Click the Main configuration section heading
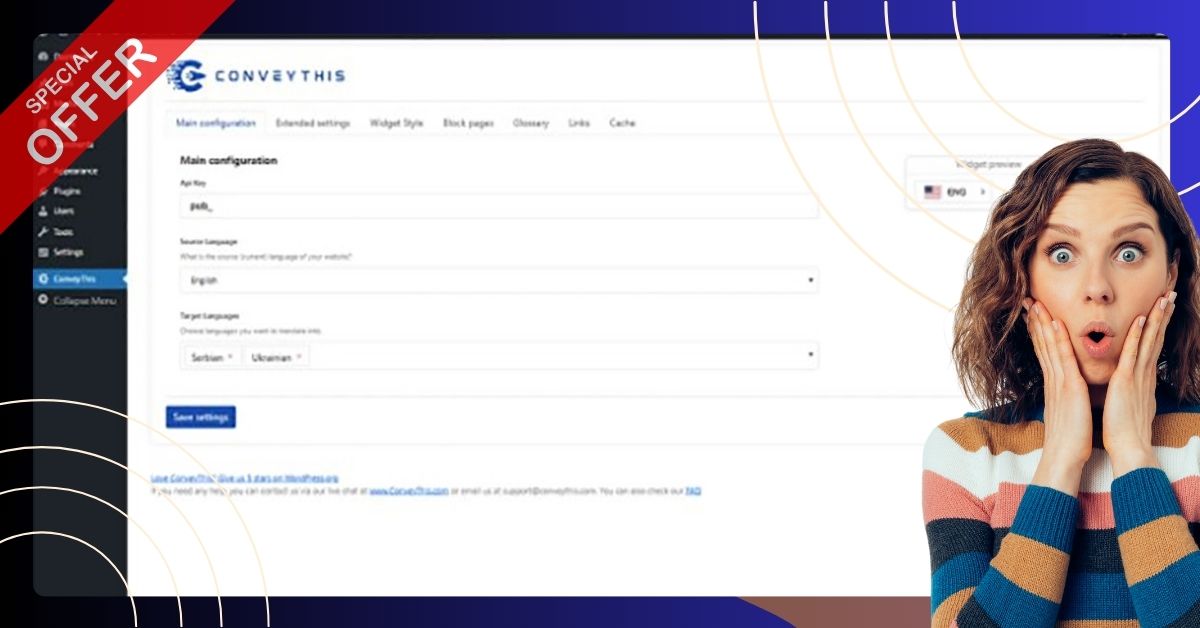This screenshot has height=628, width=1200. 229,160
